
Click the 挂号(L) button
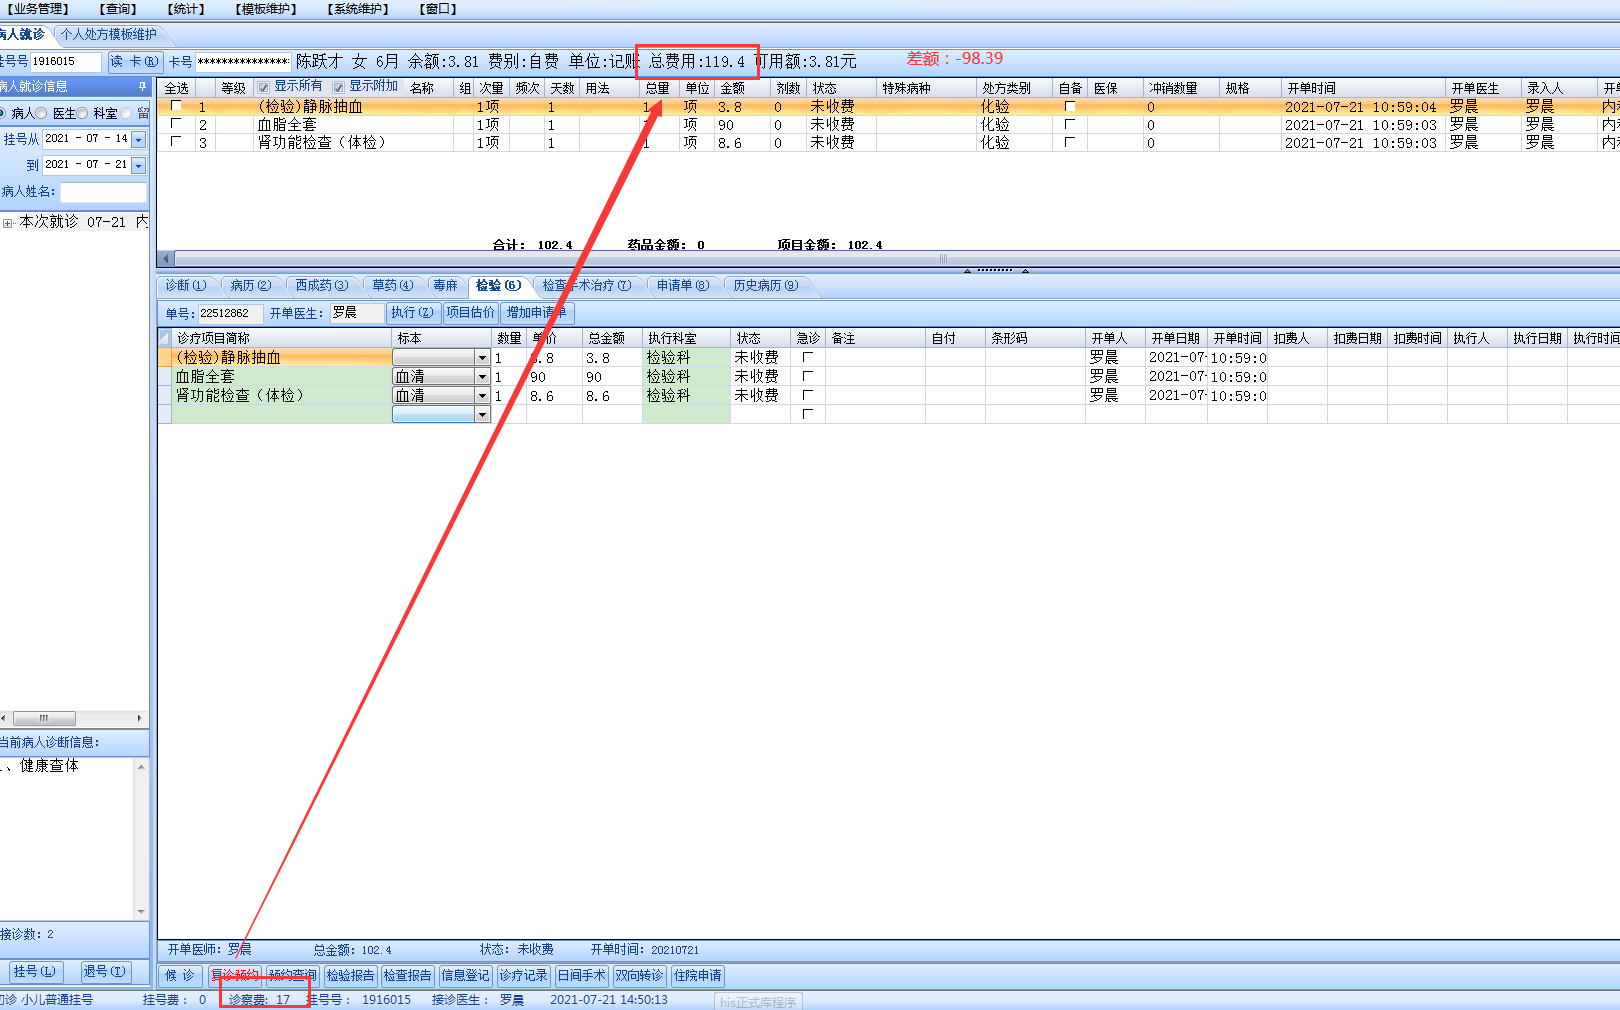(x=35, y=972)
